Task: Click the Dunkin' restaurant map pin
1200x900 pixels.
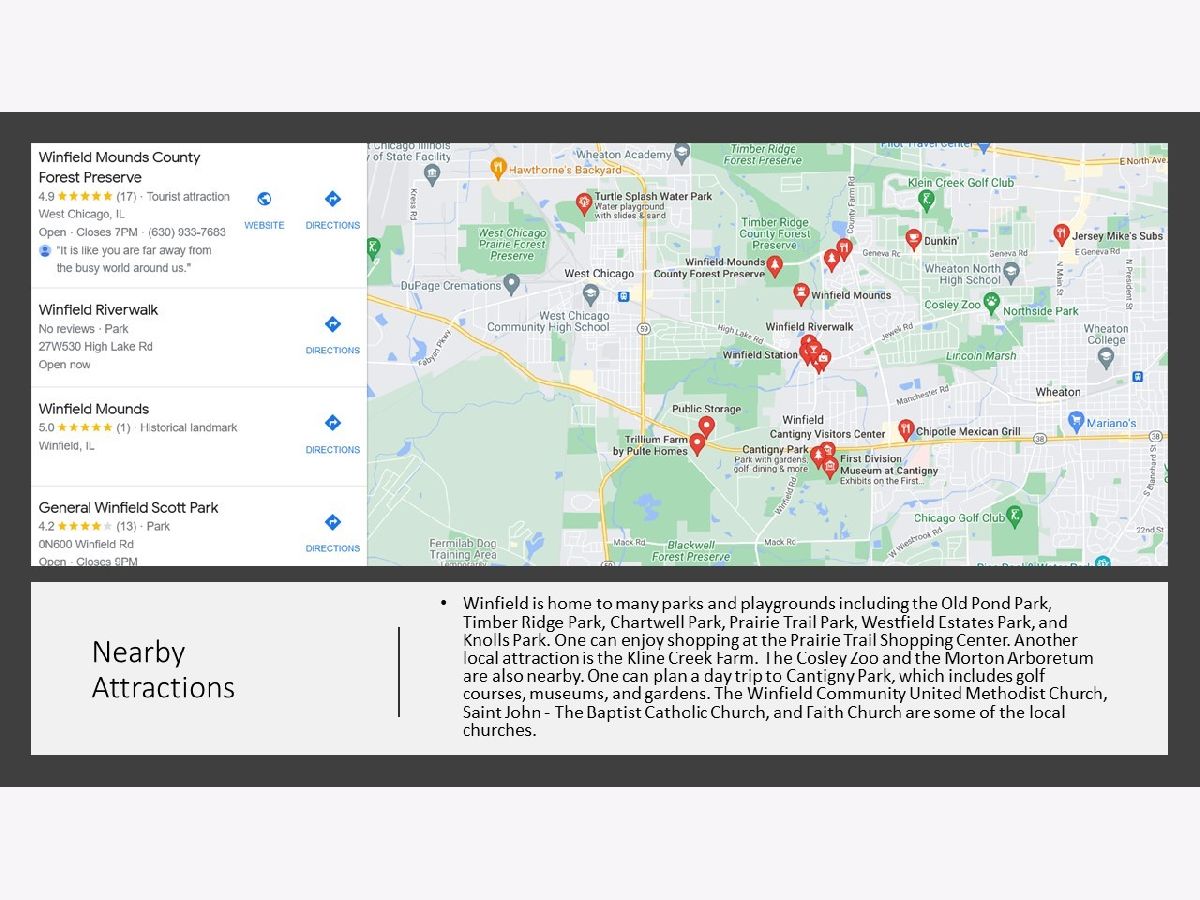Action: point(913,239)
